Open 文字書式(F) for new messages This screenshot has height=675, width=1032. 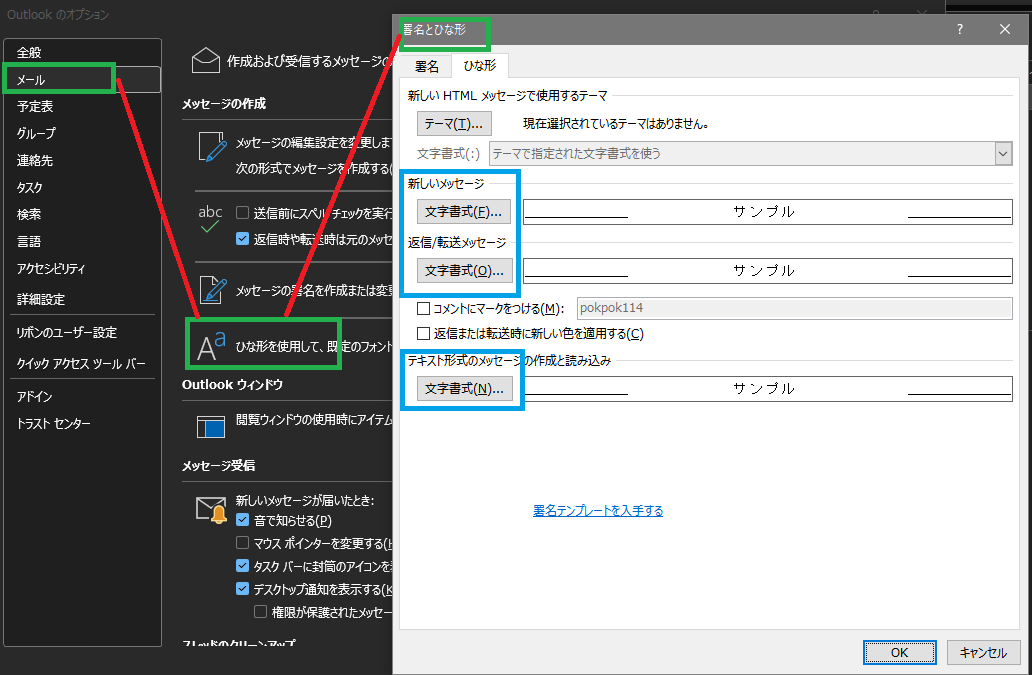[464, 212]
